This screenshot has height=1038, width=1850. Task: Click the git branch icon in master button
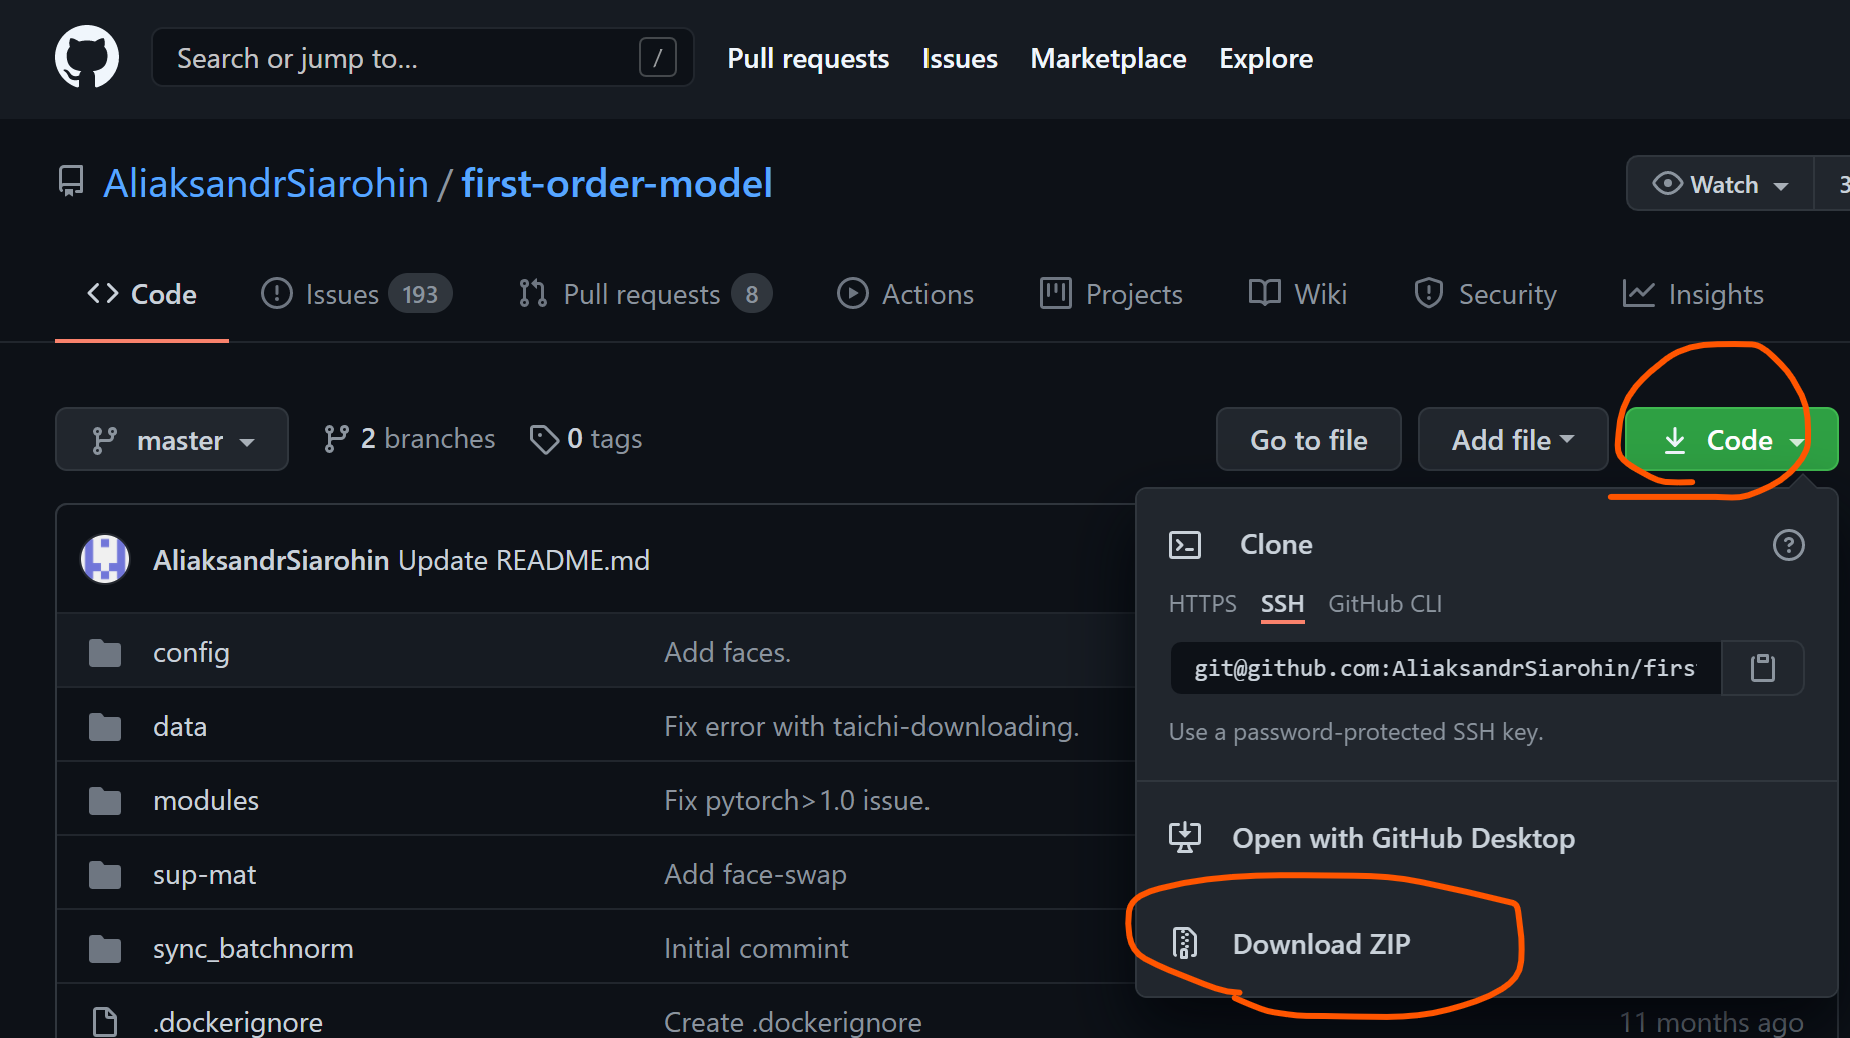point(104,440)
